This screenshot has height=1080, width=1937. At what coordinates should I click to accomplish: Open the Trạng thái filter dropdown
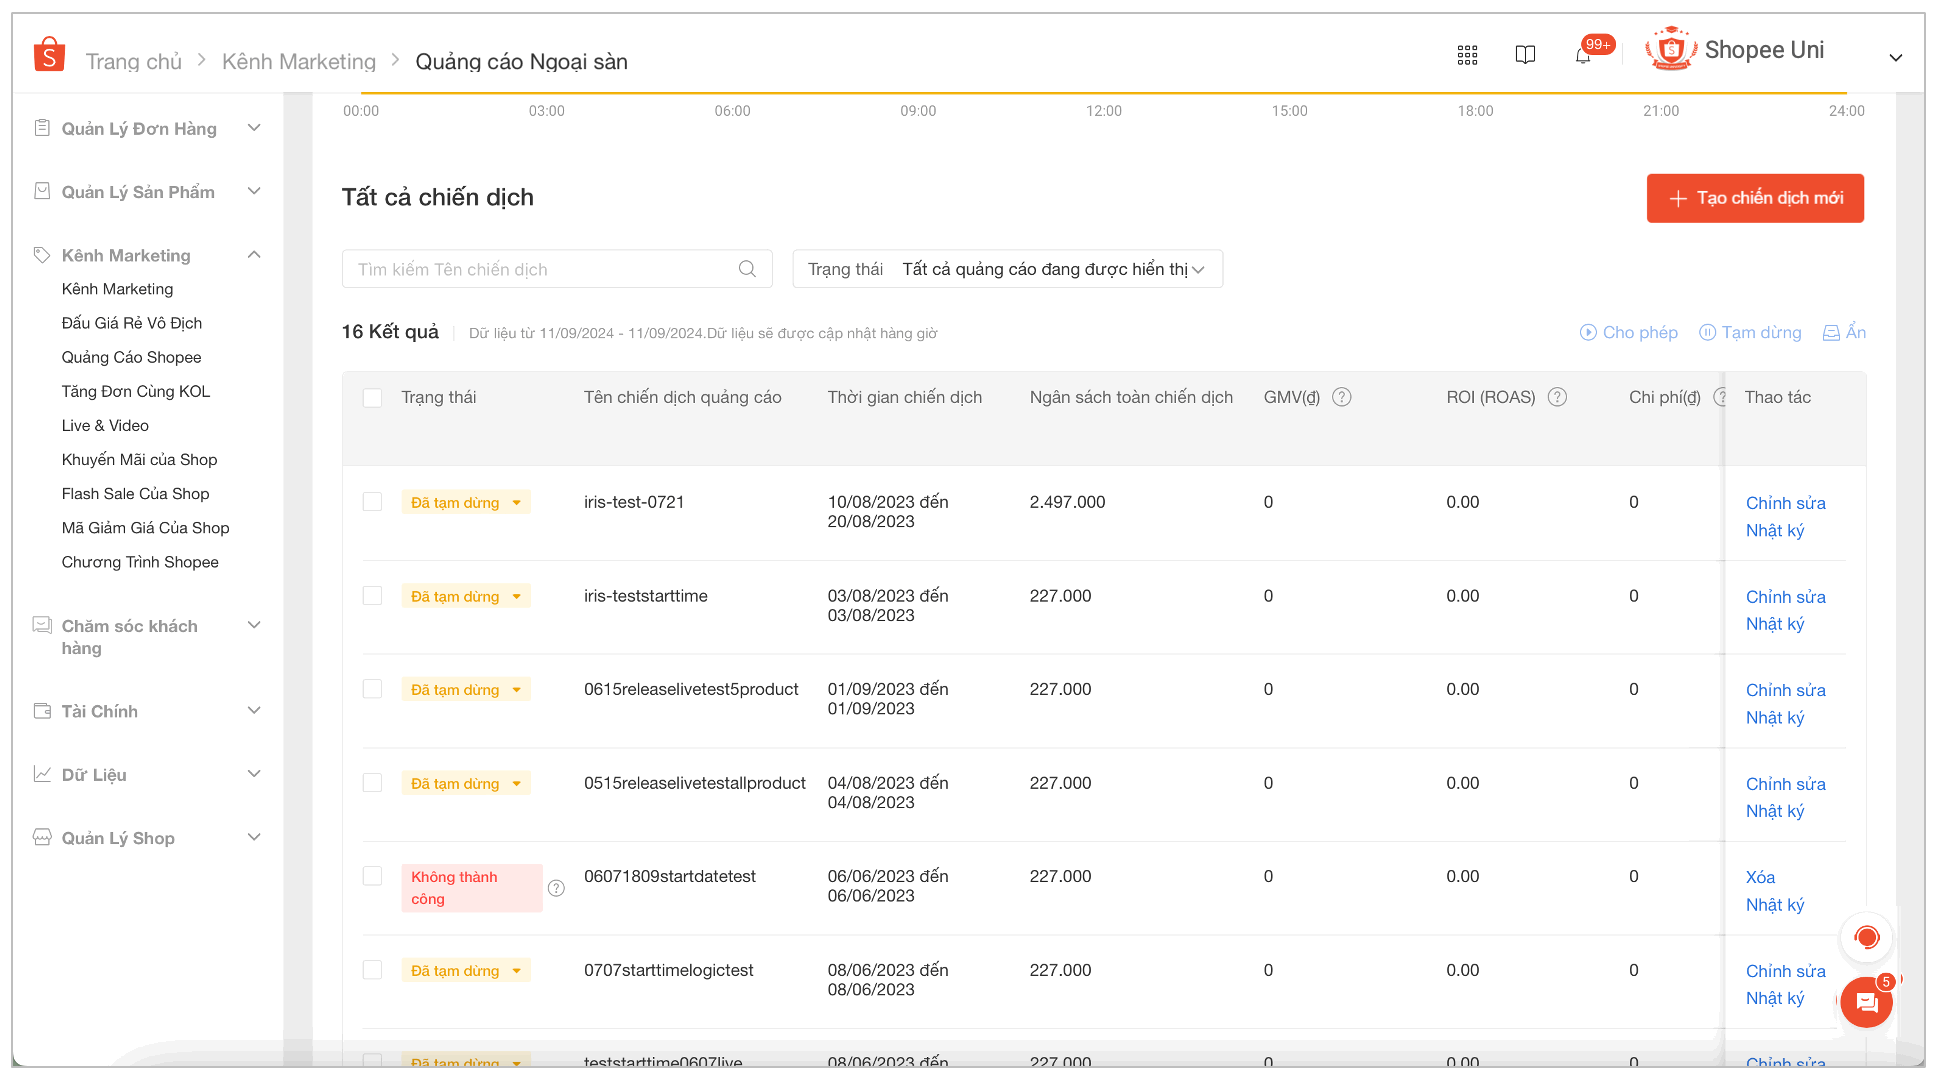point(1007,269)
